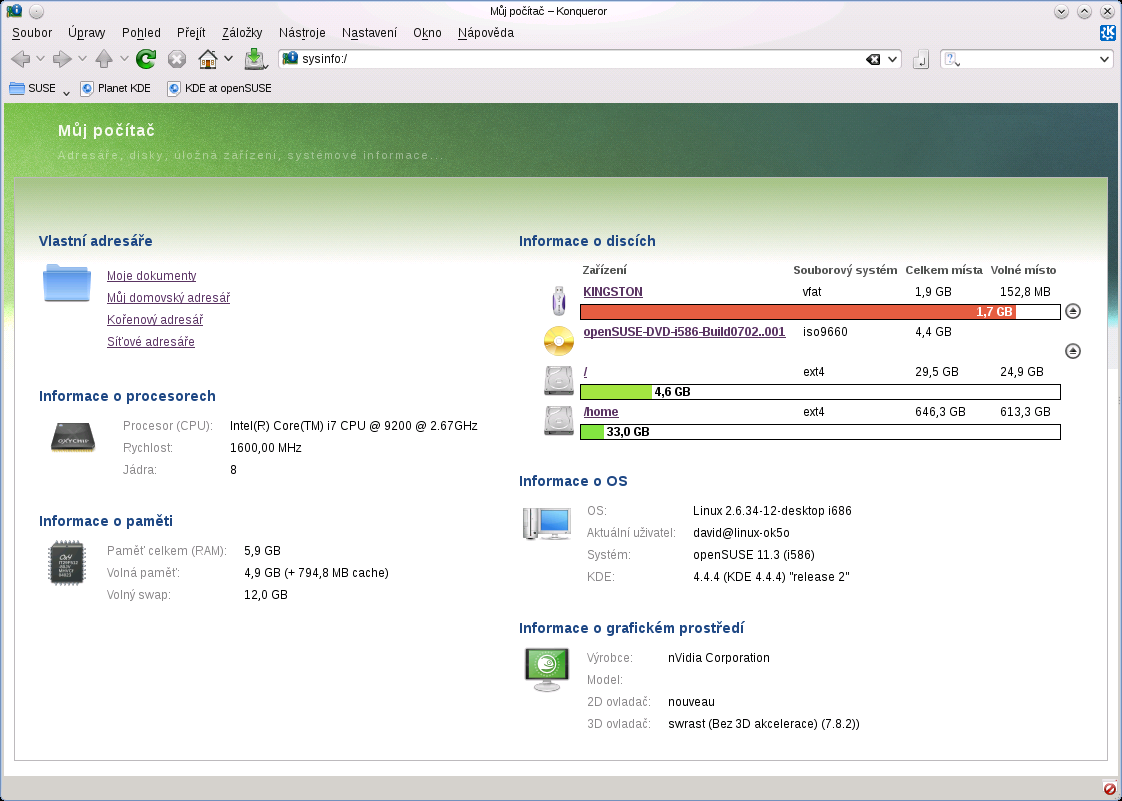Clear the location bar text
This screenshot has height=801, width=1122.
coord(873,59)
